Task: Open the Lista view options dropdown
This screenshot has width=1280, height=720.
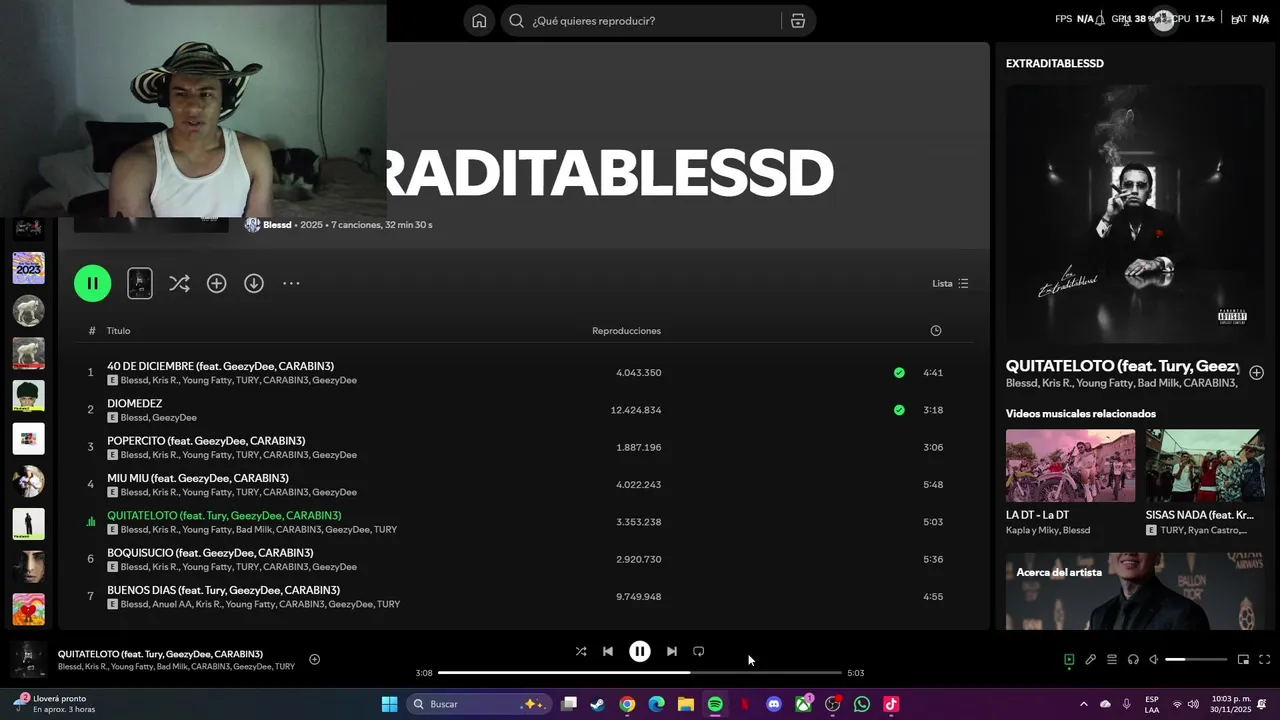Action: pyautogui.click(x=950, y=283)
